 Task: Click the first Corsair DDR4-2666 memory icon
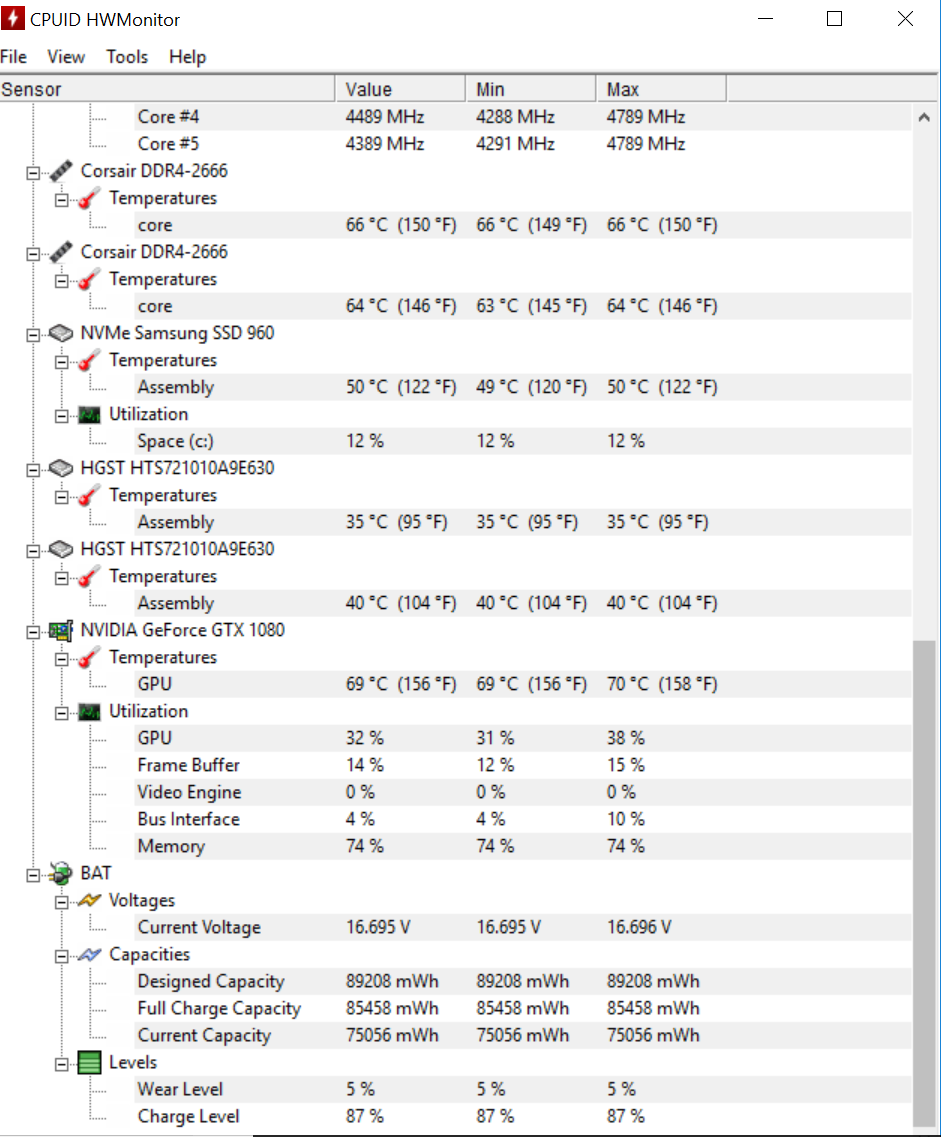(x=61, y=171)
